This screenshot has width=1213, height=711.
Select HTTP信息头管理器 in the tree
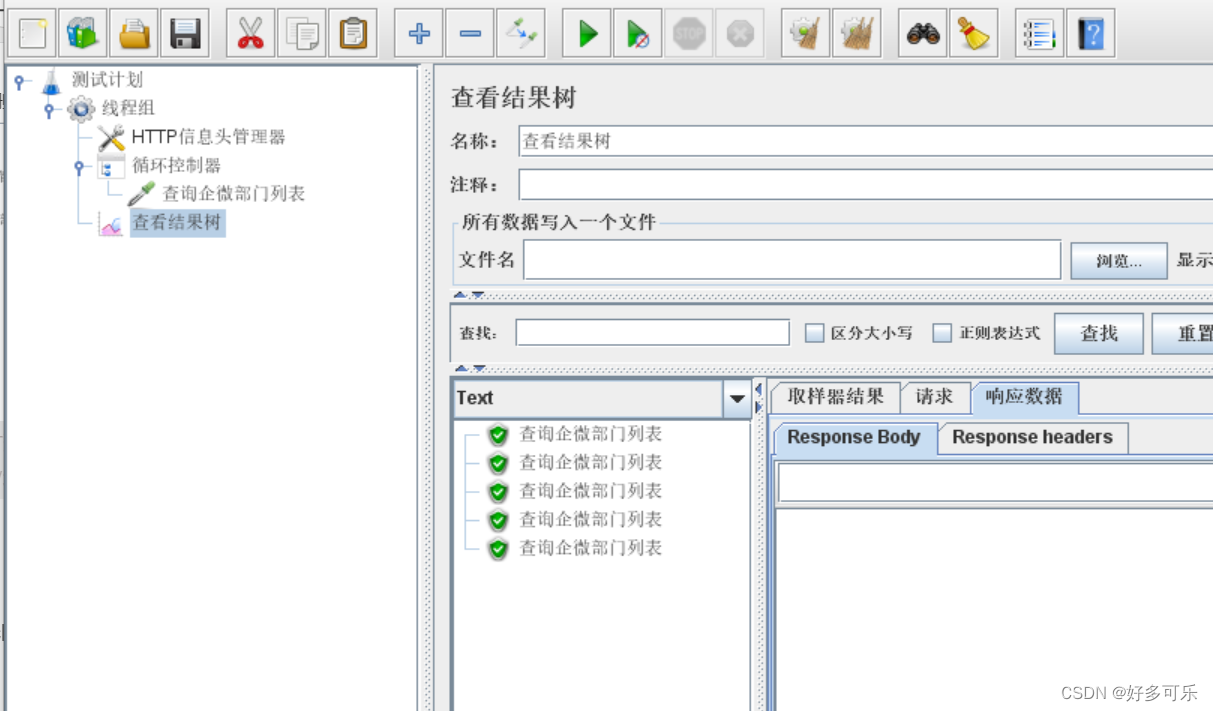pyautogui.click(x=208, y=137)
